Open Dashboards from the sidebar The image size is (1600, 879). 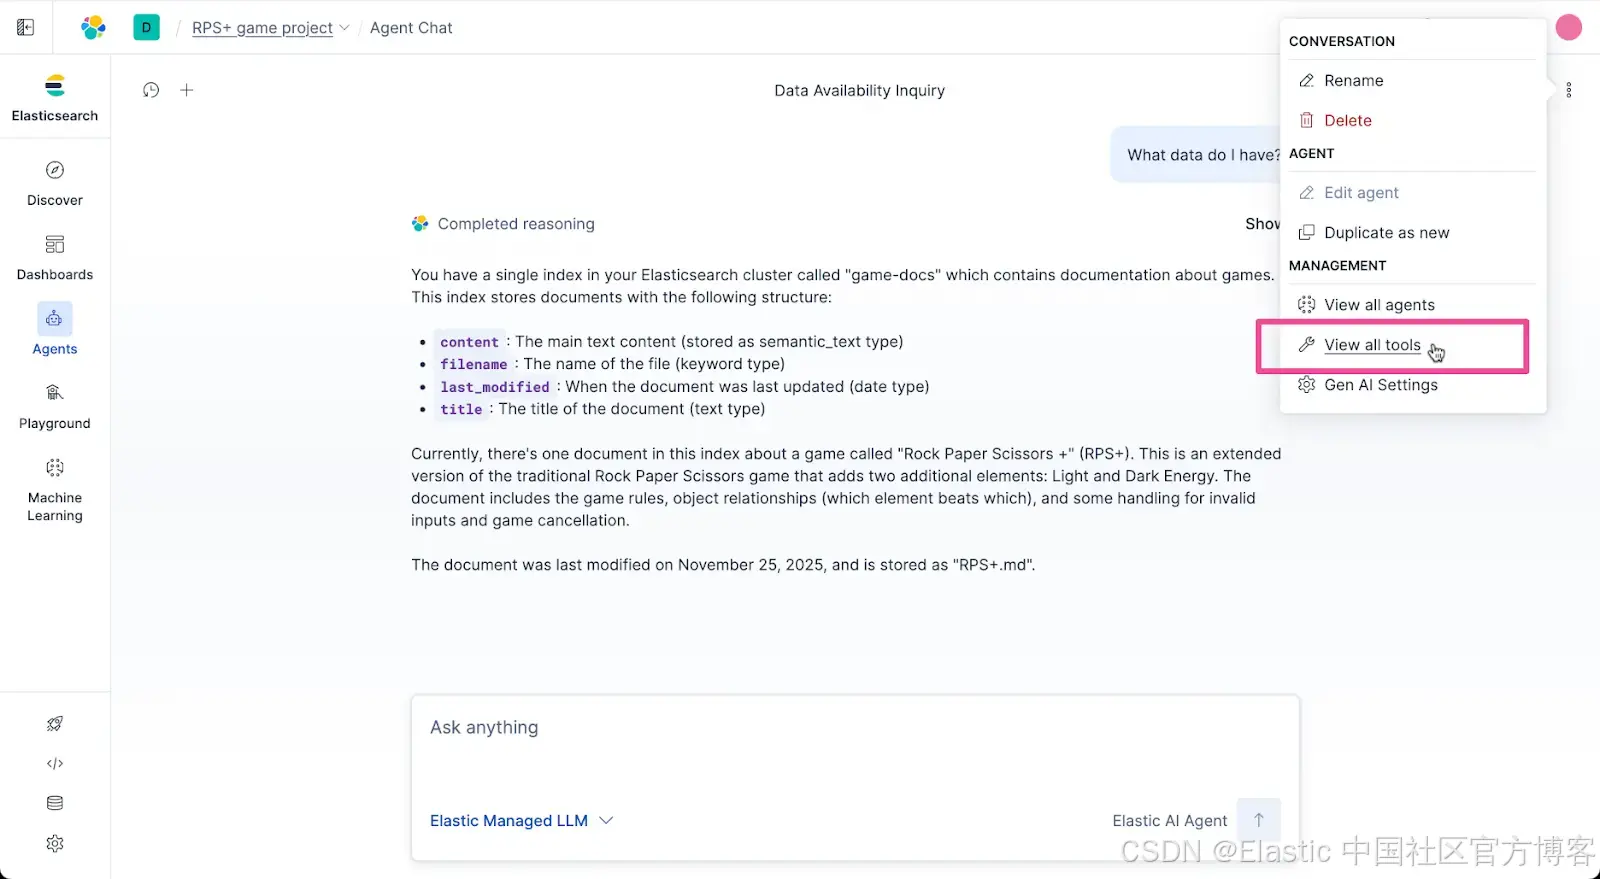pos(55,258)
